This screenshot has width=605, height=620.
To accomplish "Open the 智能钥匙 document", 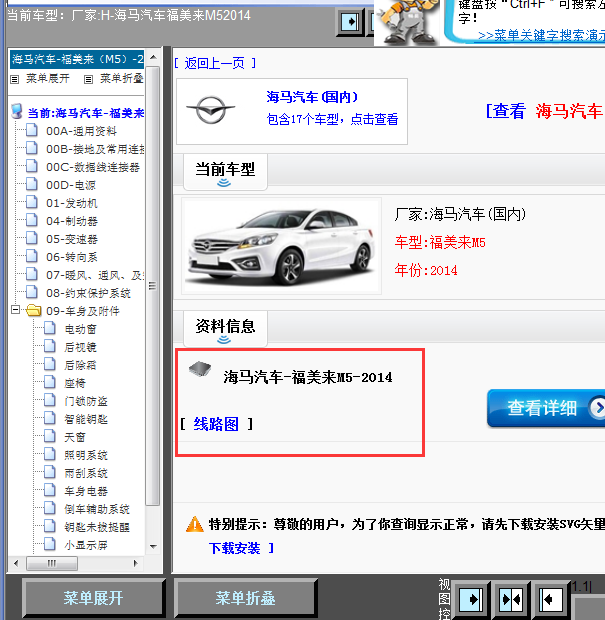I will point(86,419).
